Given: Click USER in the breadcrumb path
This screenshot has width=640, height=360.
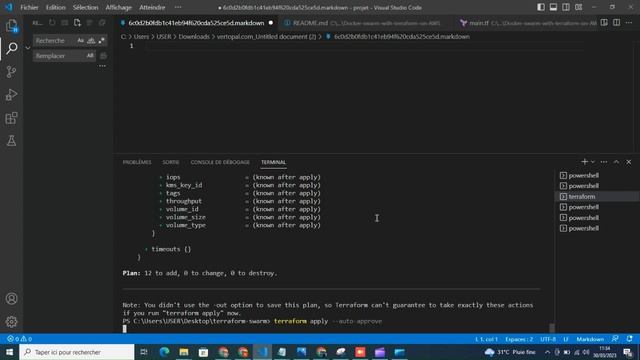Looking at the screenshot, I should pyautogui.click(x=164, y=37).
